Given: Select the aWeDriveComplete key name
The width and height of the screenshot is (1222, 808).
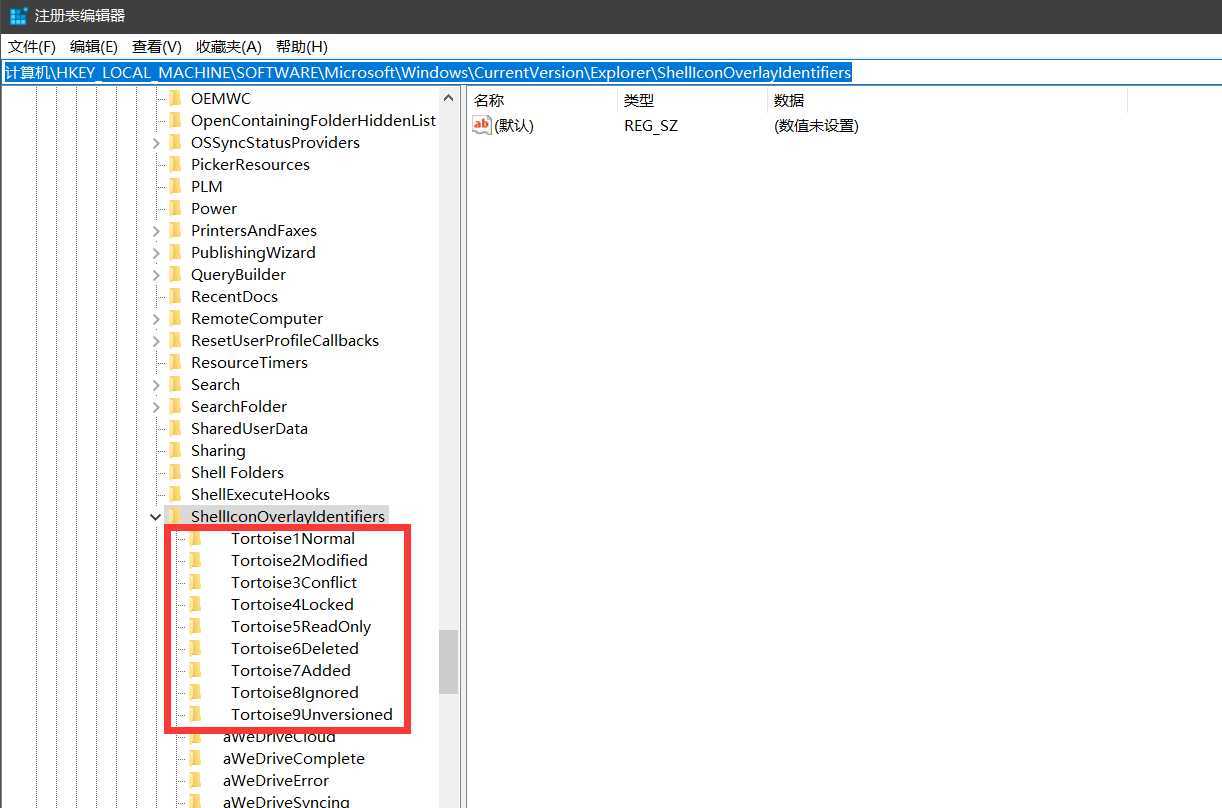Looking at the screenshot, I should pyautogui.click(x=294, y=758).
